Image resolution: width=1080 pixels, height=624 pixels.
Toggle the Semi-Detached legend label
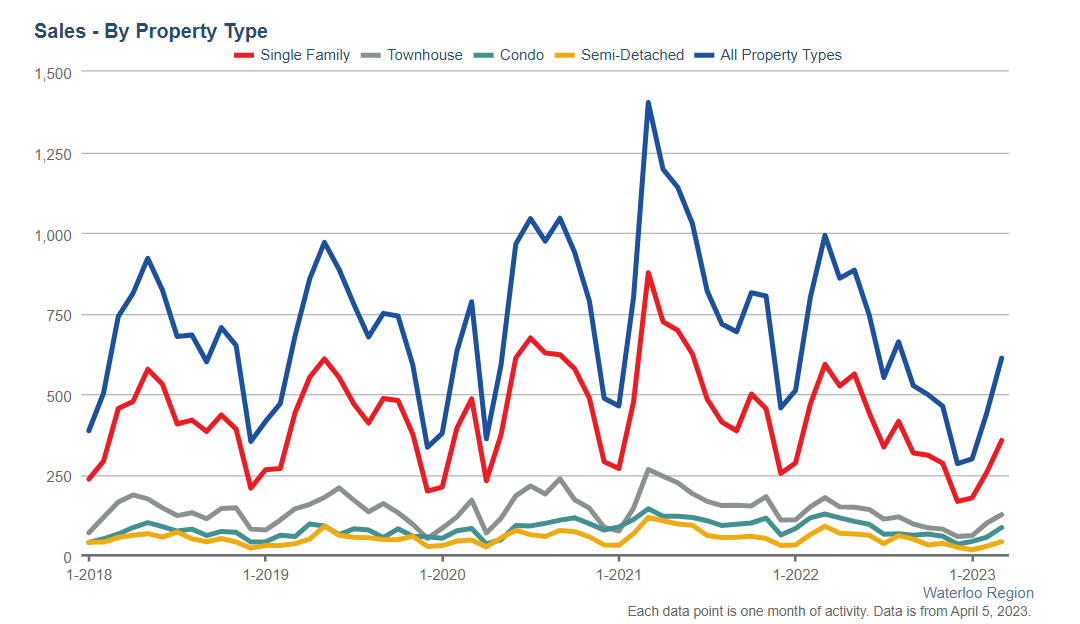(632, 55)
